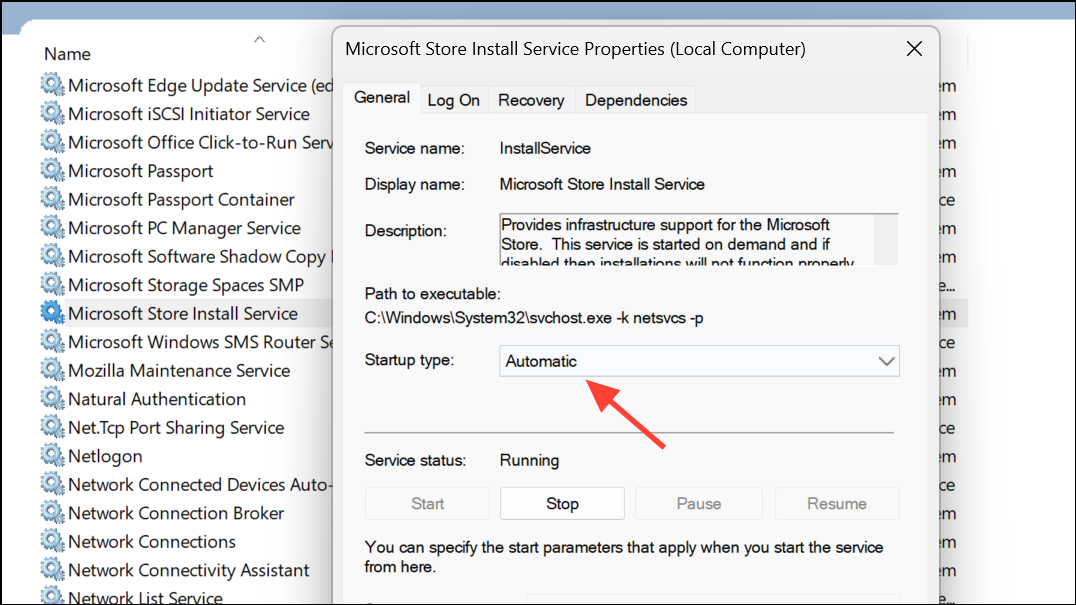Select the gear icon next to Microsoft Storage Spaces SMP
Screen dimensions: 1076x605
pos(52,284)
